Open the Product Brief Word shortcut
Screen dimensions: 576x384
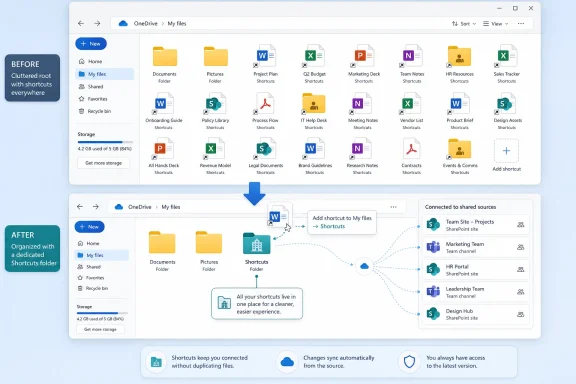click(460, 110)
